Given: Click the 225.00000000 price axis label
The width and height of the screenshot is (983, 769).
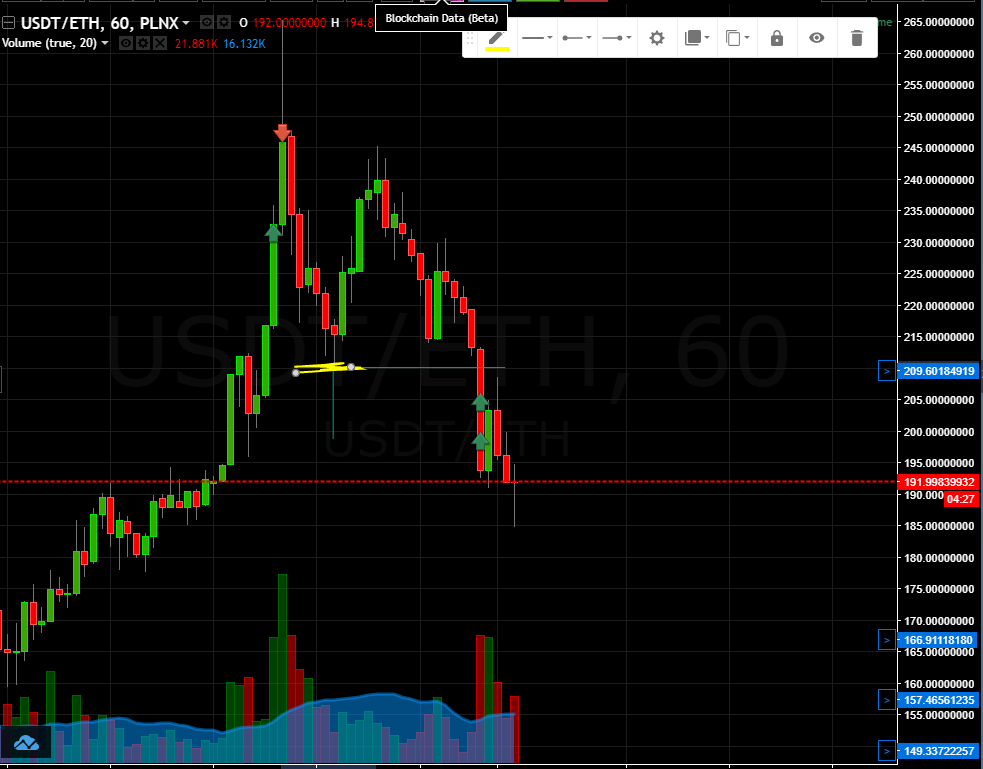Looking at the screenshot, I should coord(938,274).
